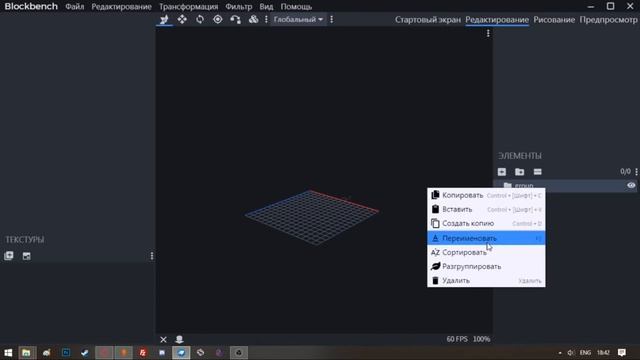Open toolbar dots right of Глобальный dropdown

tap(331, 19)
